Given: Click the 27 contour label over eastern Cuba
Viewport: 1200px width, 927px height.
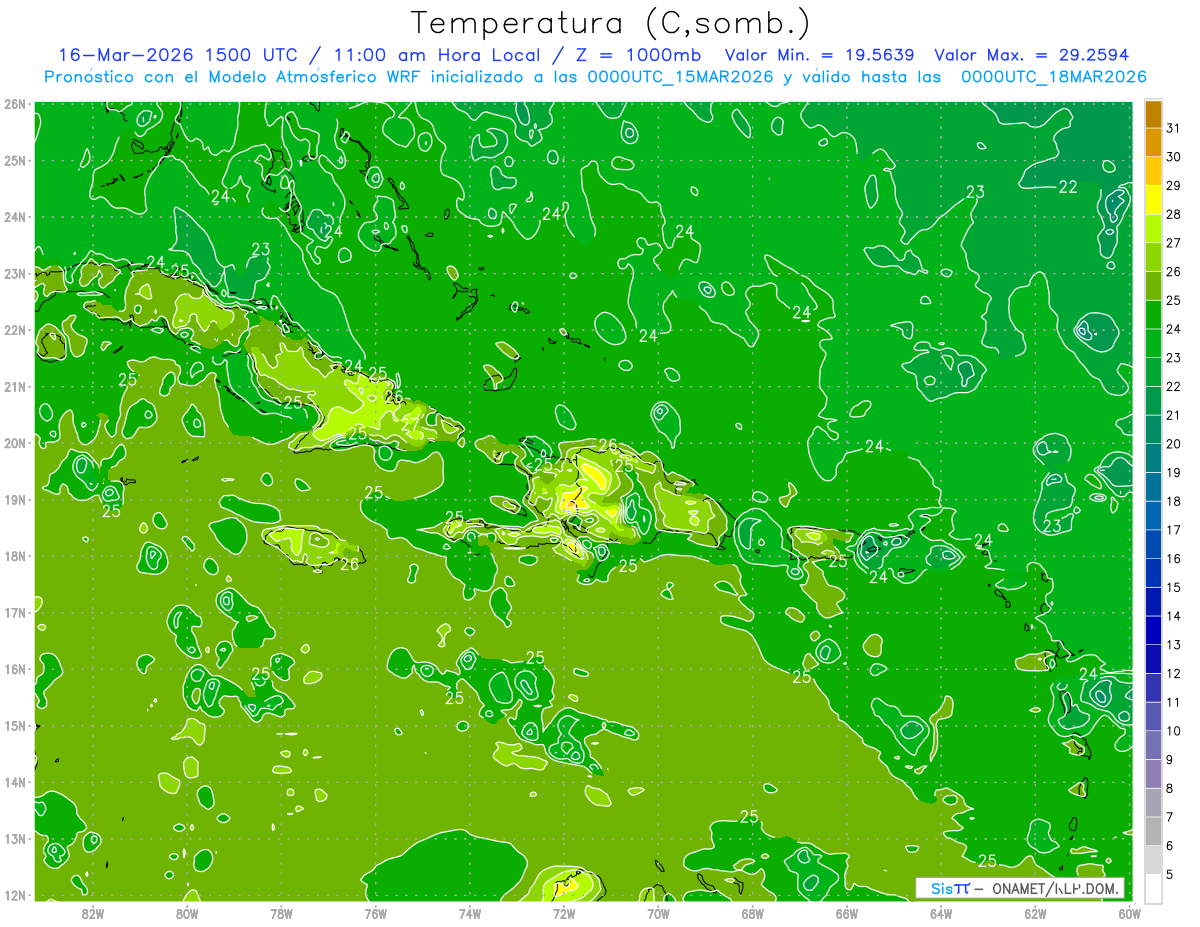Looking at the screenshot, I should [x=411, y=424].
